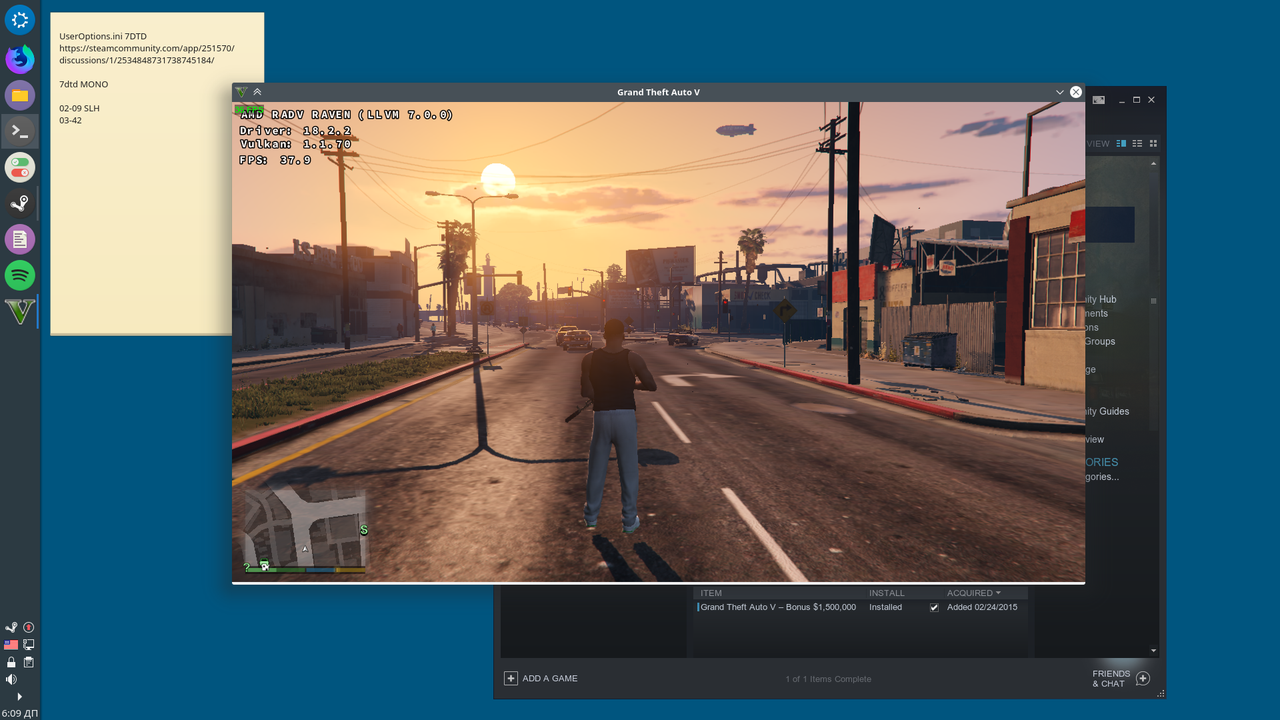Image resolution: width=1280 pixels, height=720 pixels.
Task: Close the Steam window
Action: click(x=1151, y=100)
